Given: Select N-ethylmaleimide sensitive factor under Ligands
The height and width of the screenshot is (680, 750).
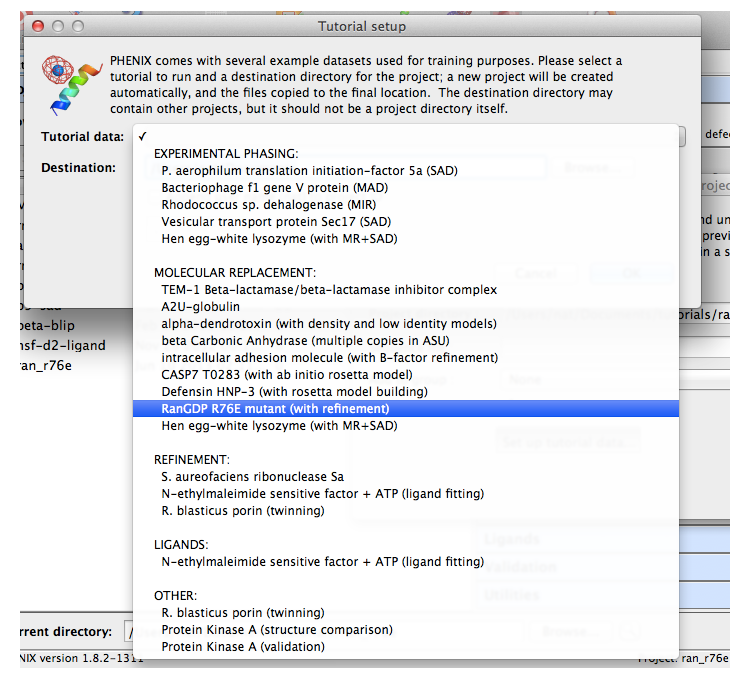Looking at the screenshot, I should [x=322, y=562].
